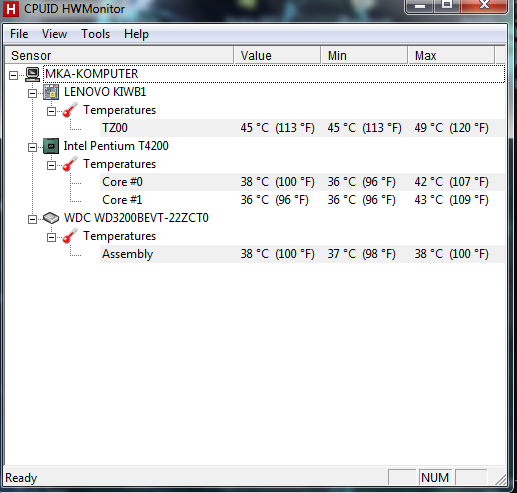Viewport: 517px width, 493px height.
Task: Minimize the HWMonitor window
Action: [420, 6]
